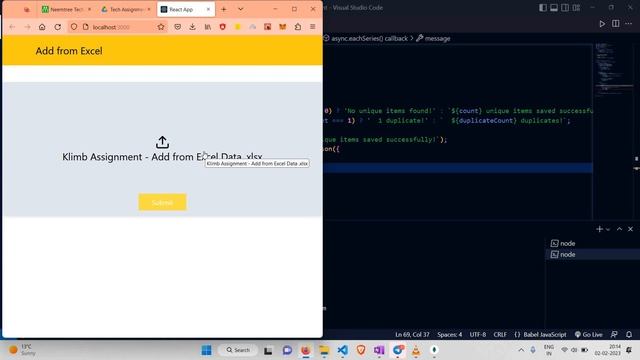This screenshot has width=640, height=360.
Task: Click the Run Code play icon in VS Code
Action: [602, 24]
